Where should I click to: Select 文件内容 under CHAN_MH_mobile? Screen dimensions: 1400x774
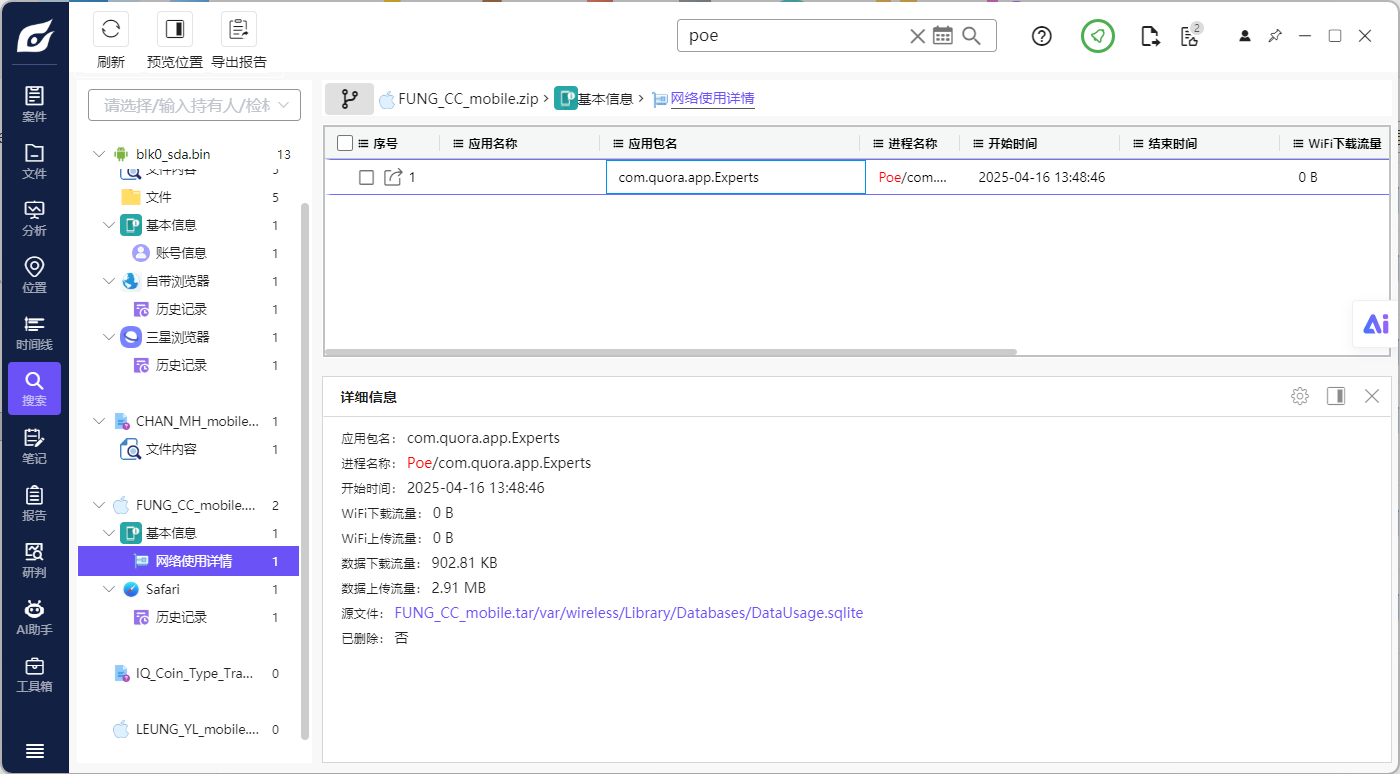coord(188,449)
